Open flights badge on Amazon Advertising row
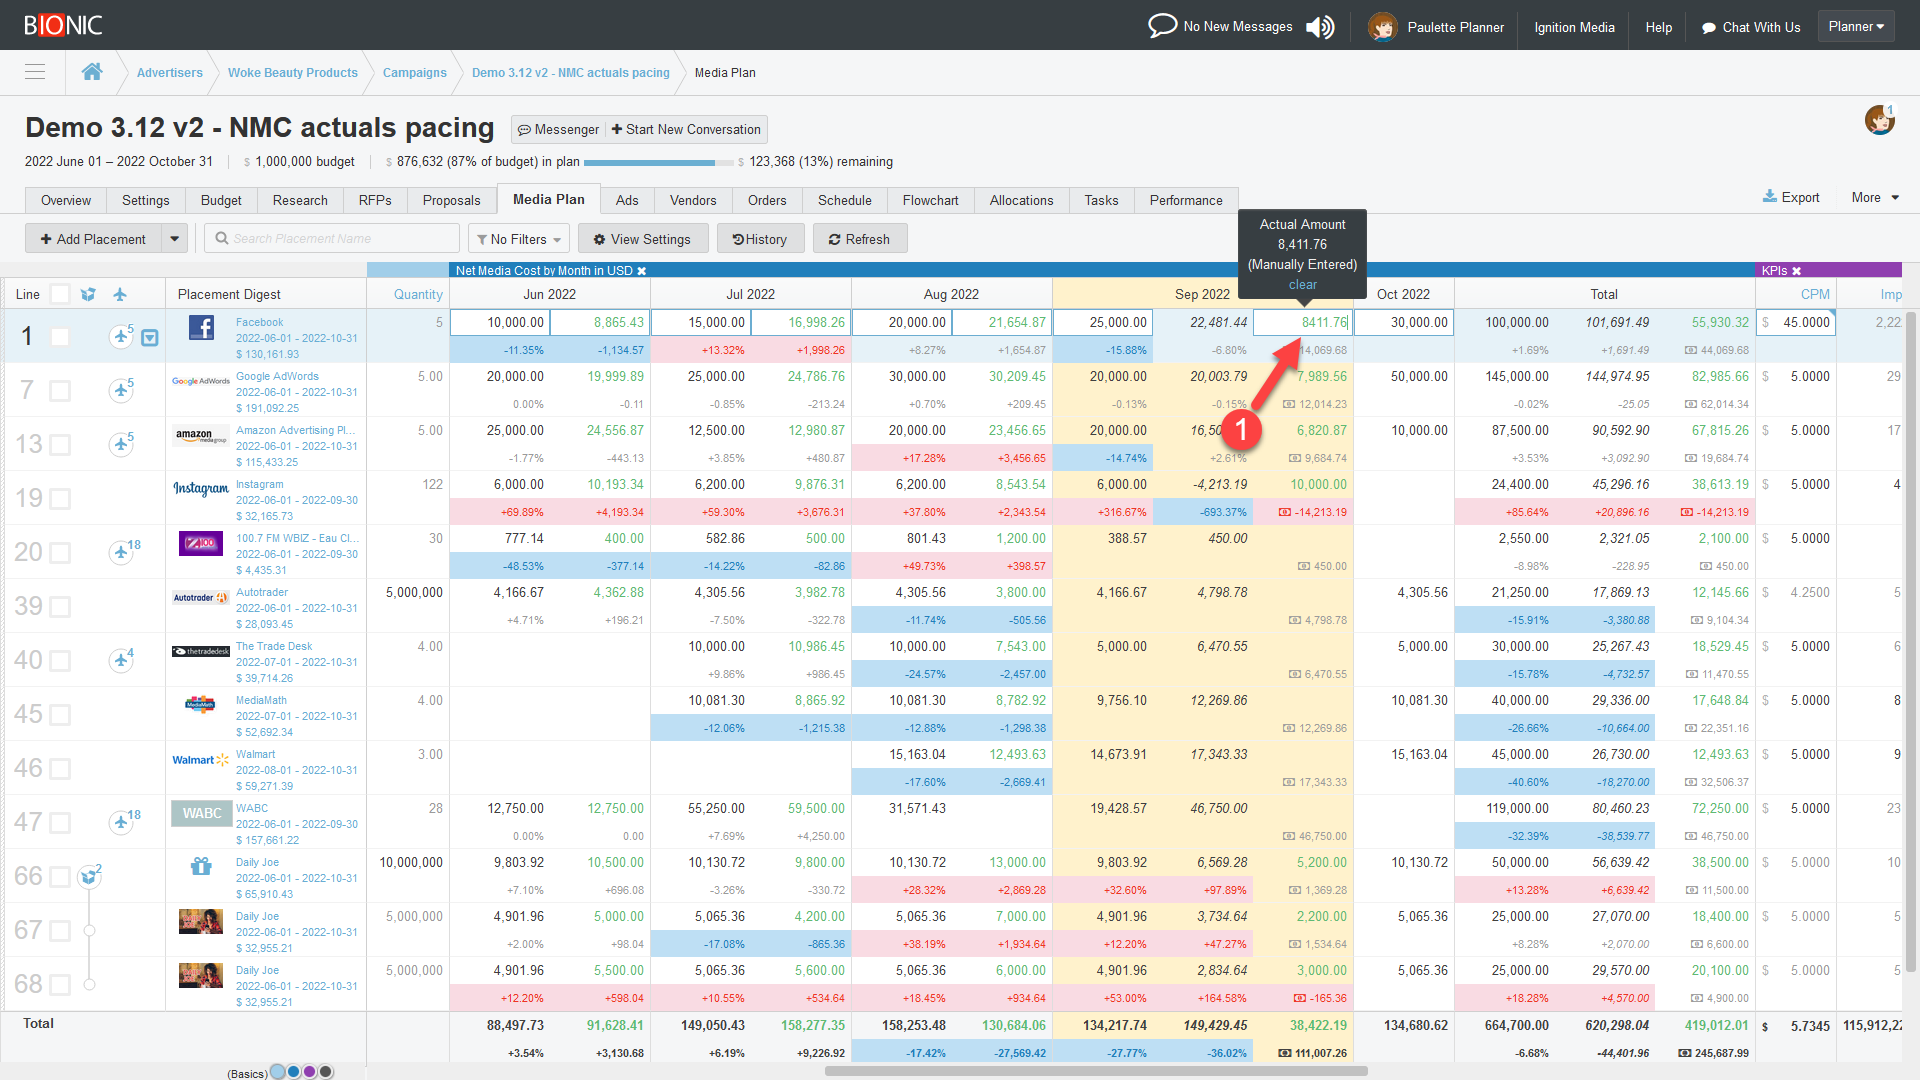The width and height of the screenshot is (1920, 1080). [x=121, y=443]
